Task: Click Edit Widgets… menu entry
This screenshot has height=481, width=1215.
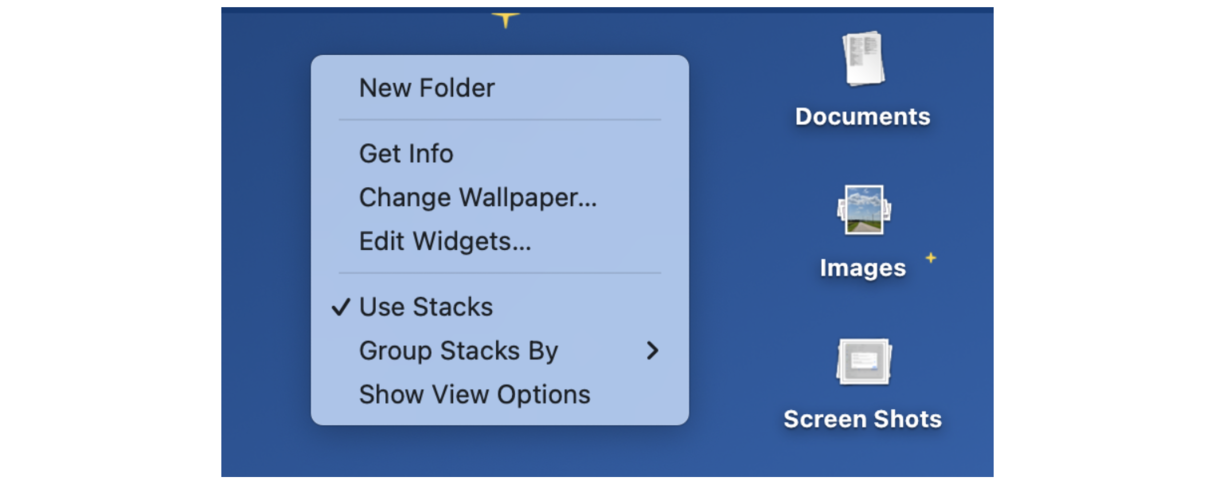Action: 445,242
